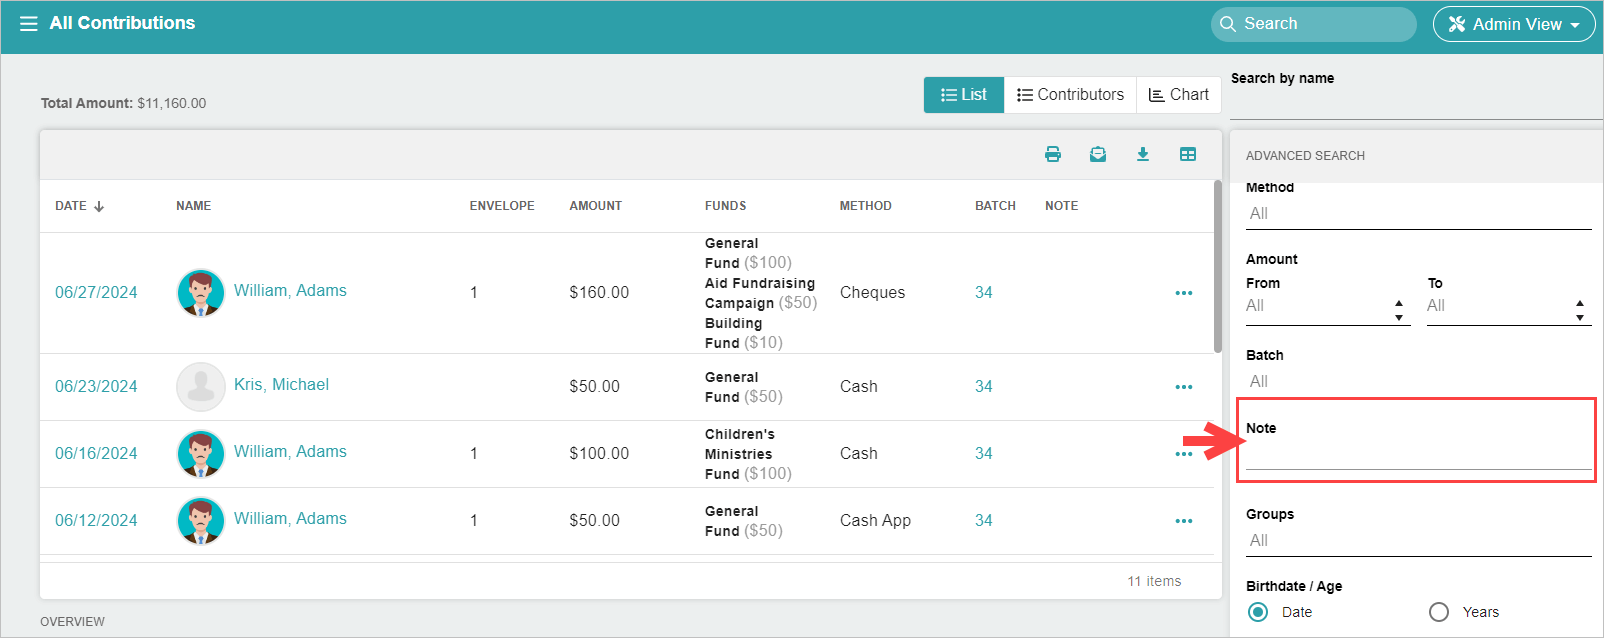Click William Adams avatar on 06/16/2024 row
Image resolution: width=1604 pixels, height=638 pixels.
pos(201,454)
